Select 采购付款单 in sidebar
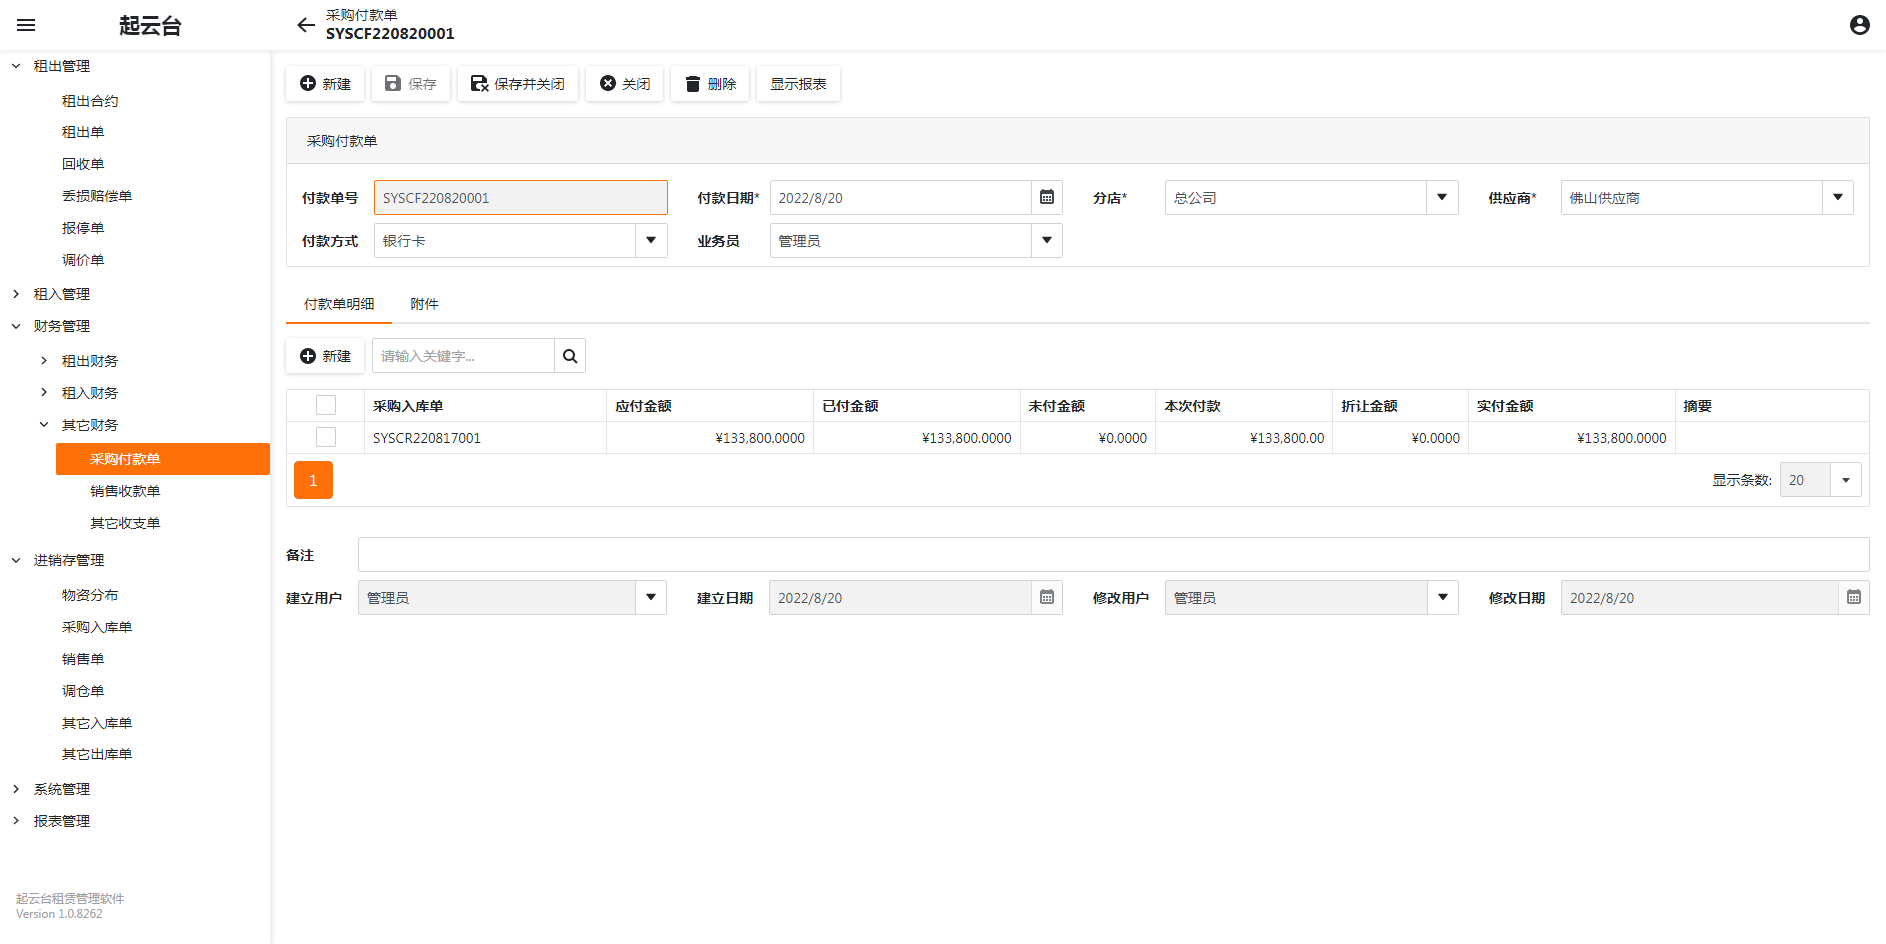 click(163, 459)
